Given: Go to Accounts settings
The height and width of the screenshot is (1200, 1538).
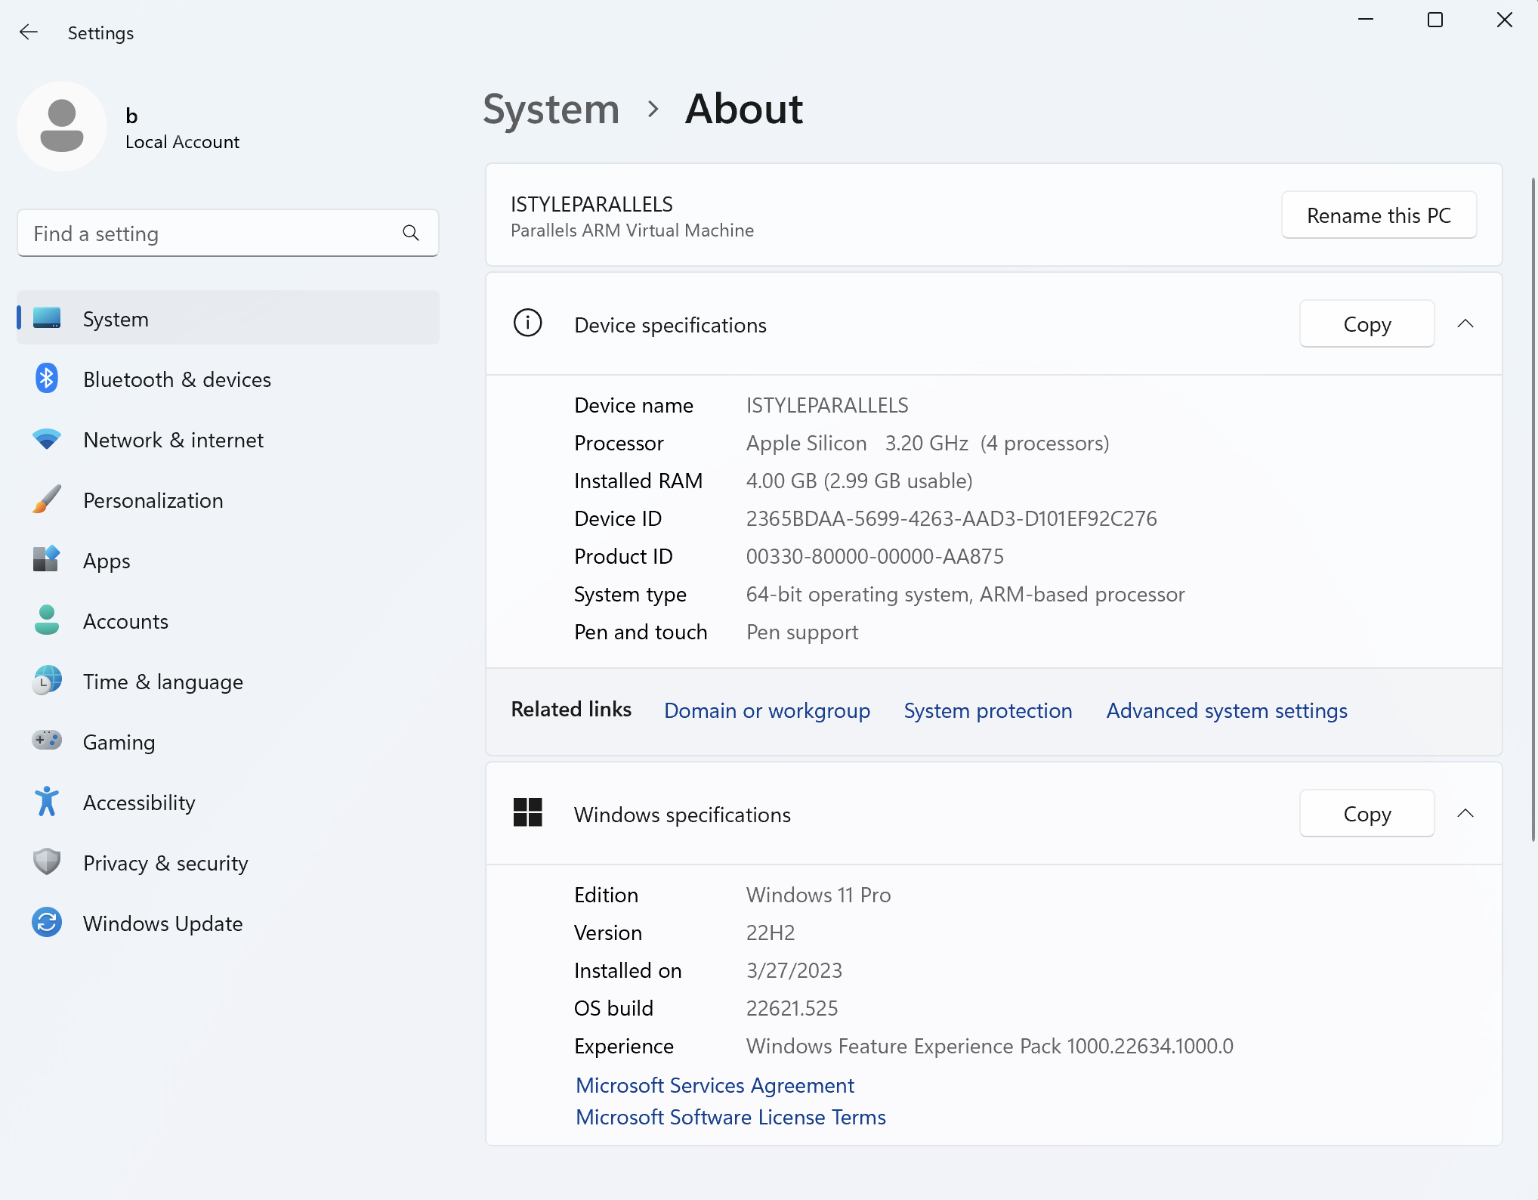Looking at the screenshot, I should pos(126,622).
